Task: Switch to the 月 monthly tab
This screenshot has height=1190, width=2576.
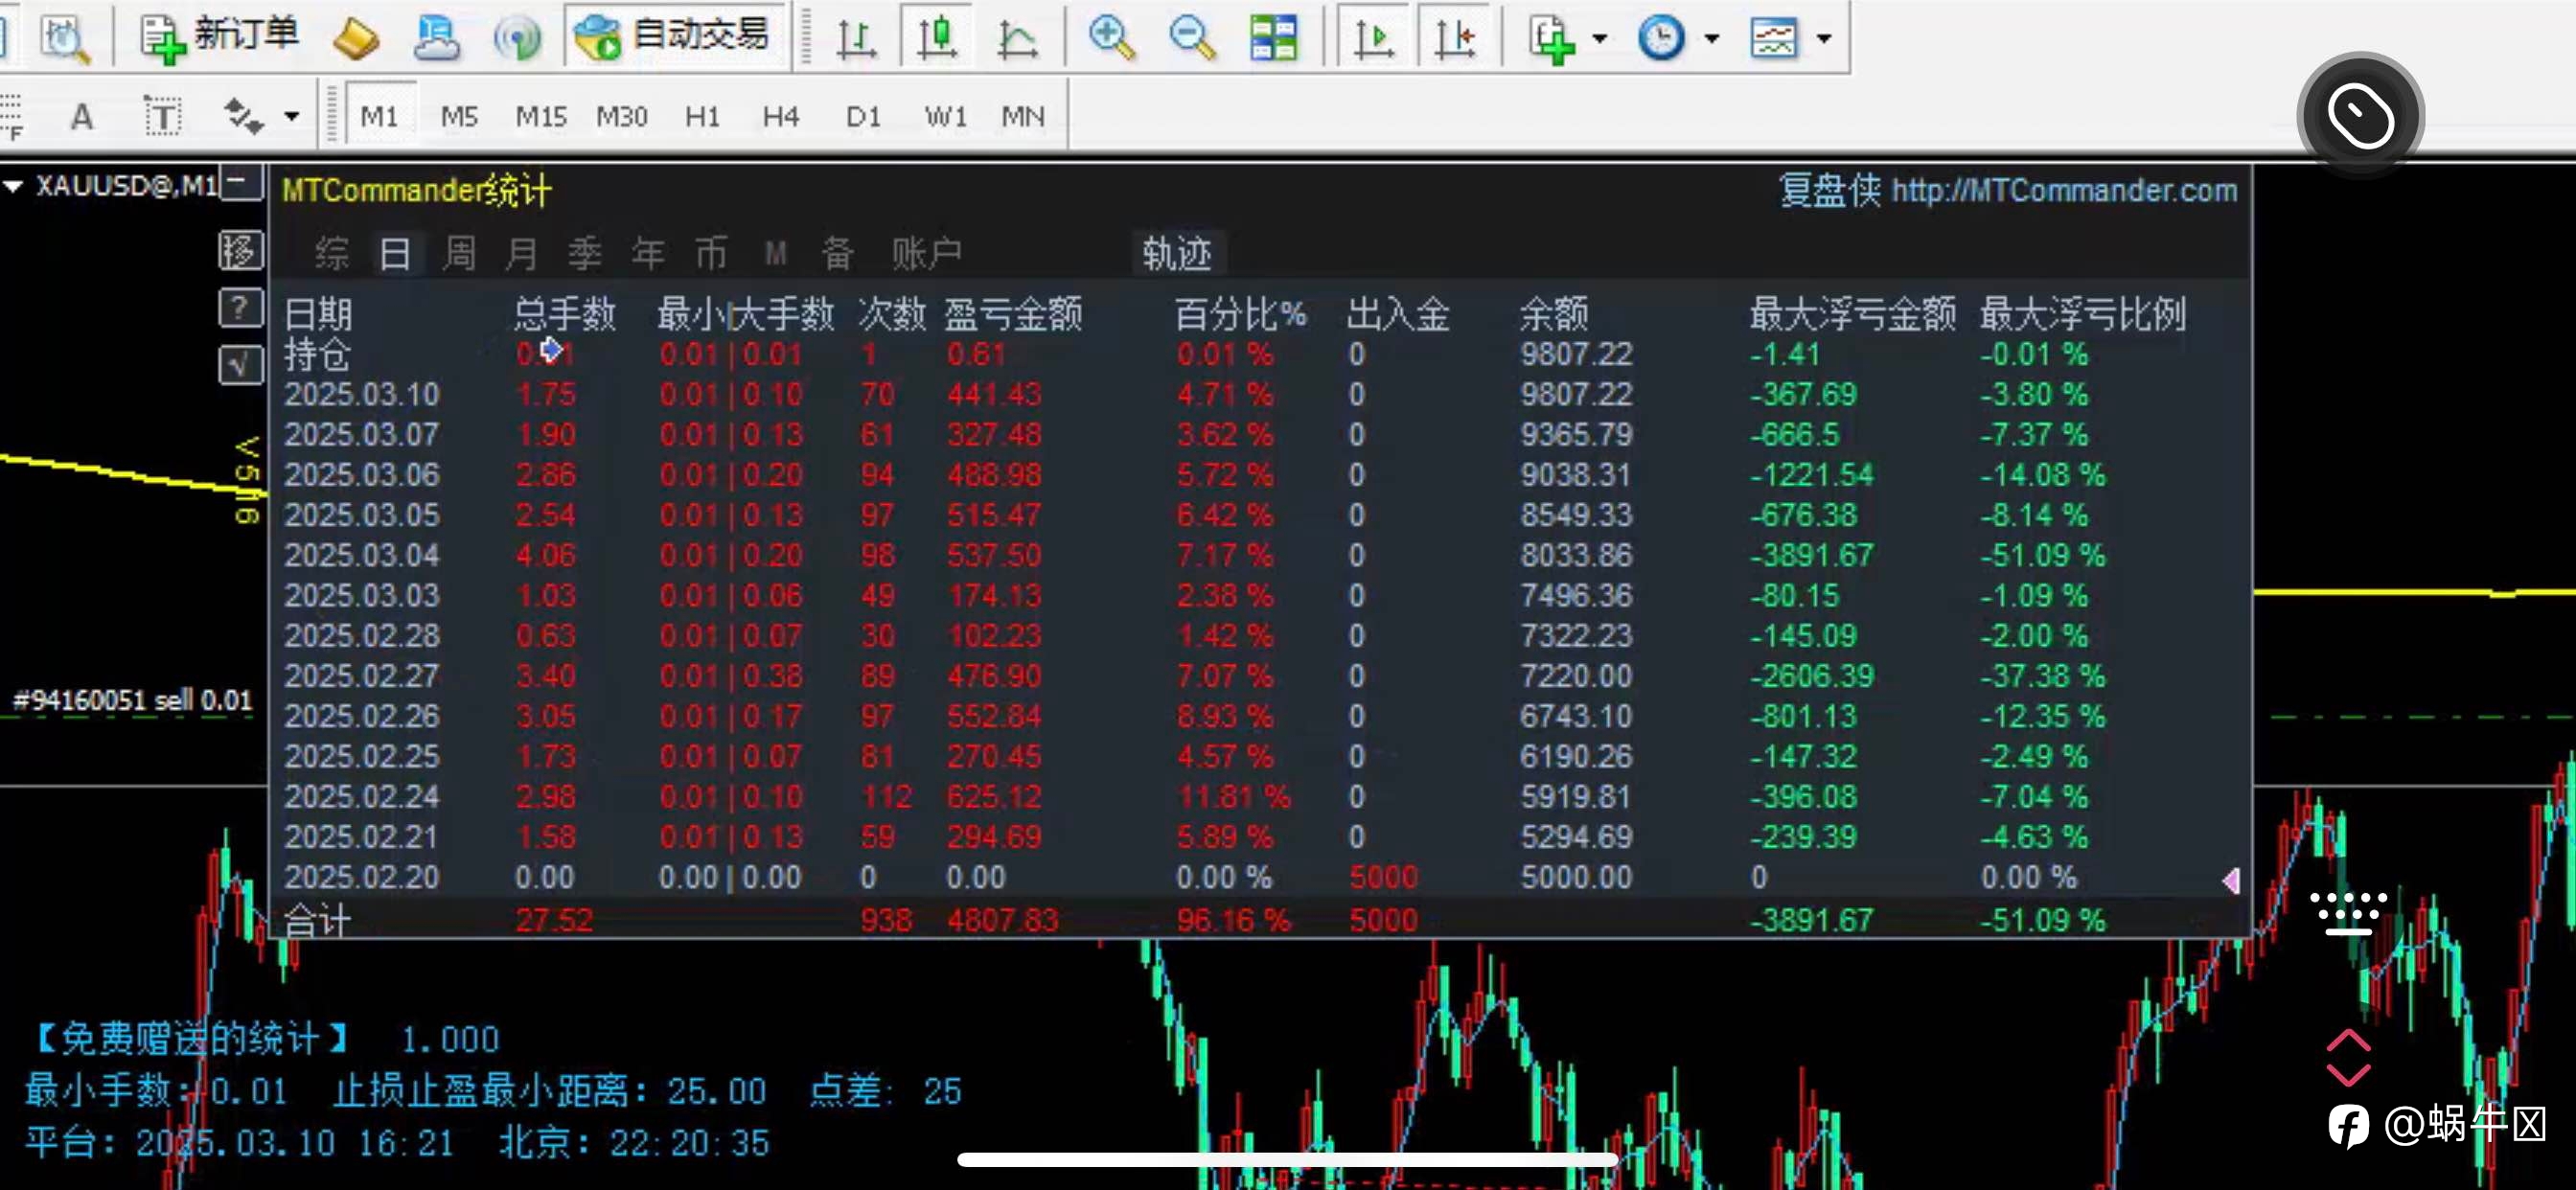Action: tap(522, 253)
